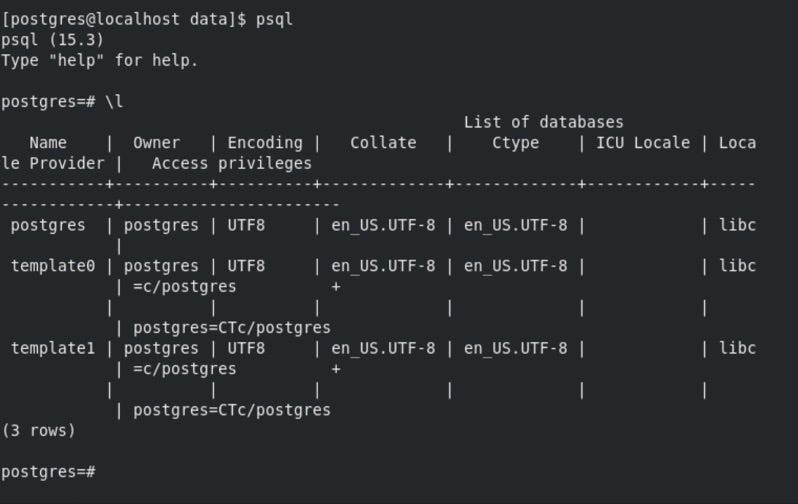Click the Access privileges header text
The image size is (798, 504).
[x=232, y=163]
